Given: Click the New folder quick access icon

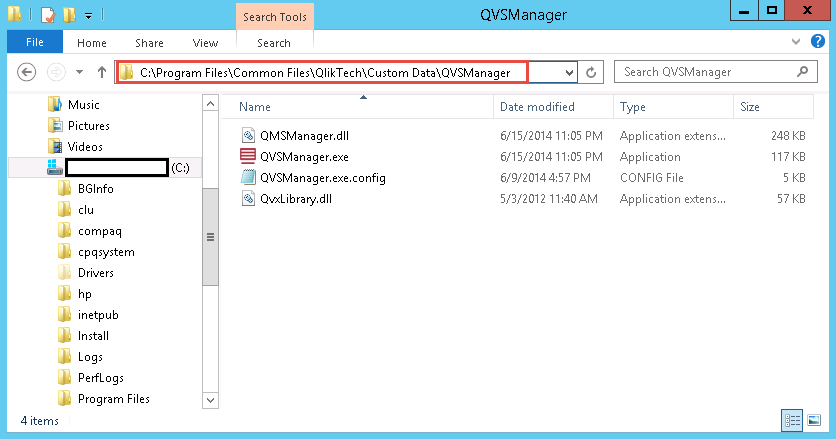Looking at the screenshot, I should [69, 14].
